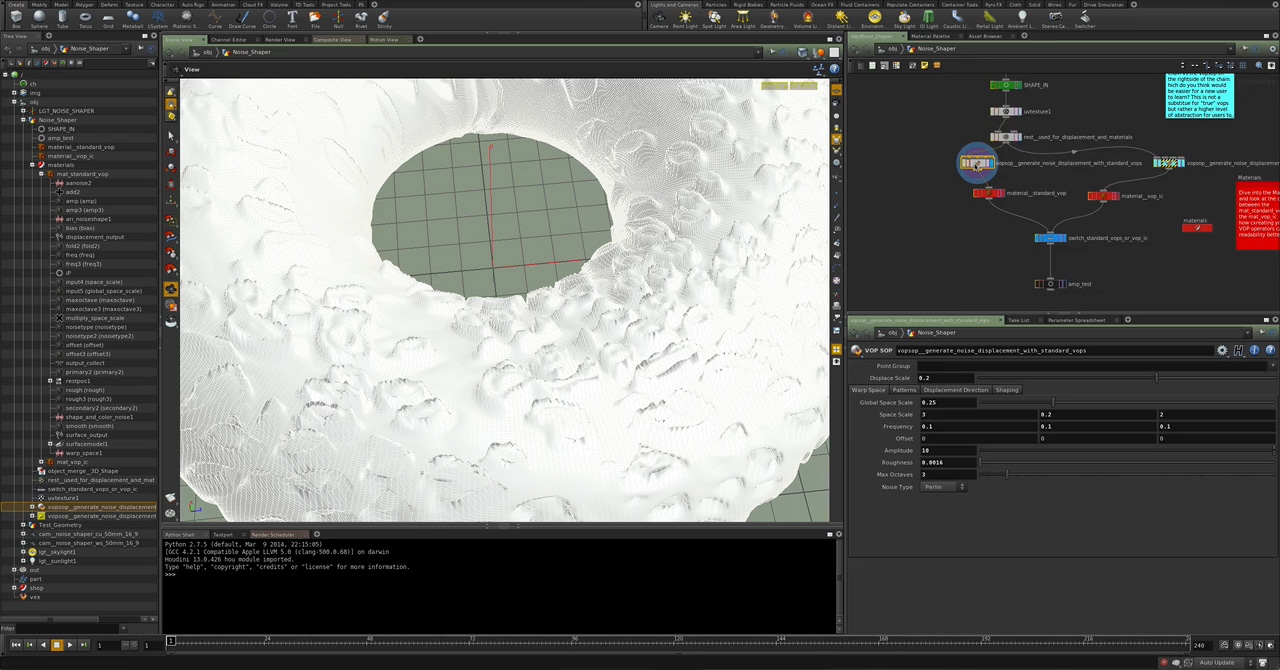Choose the Draw Curve shelf tool
This screenshot has width=1280, height=670.
point(242,19)
